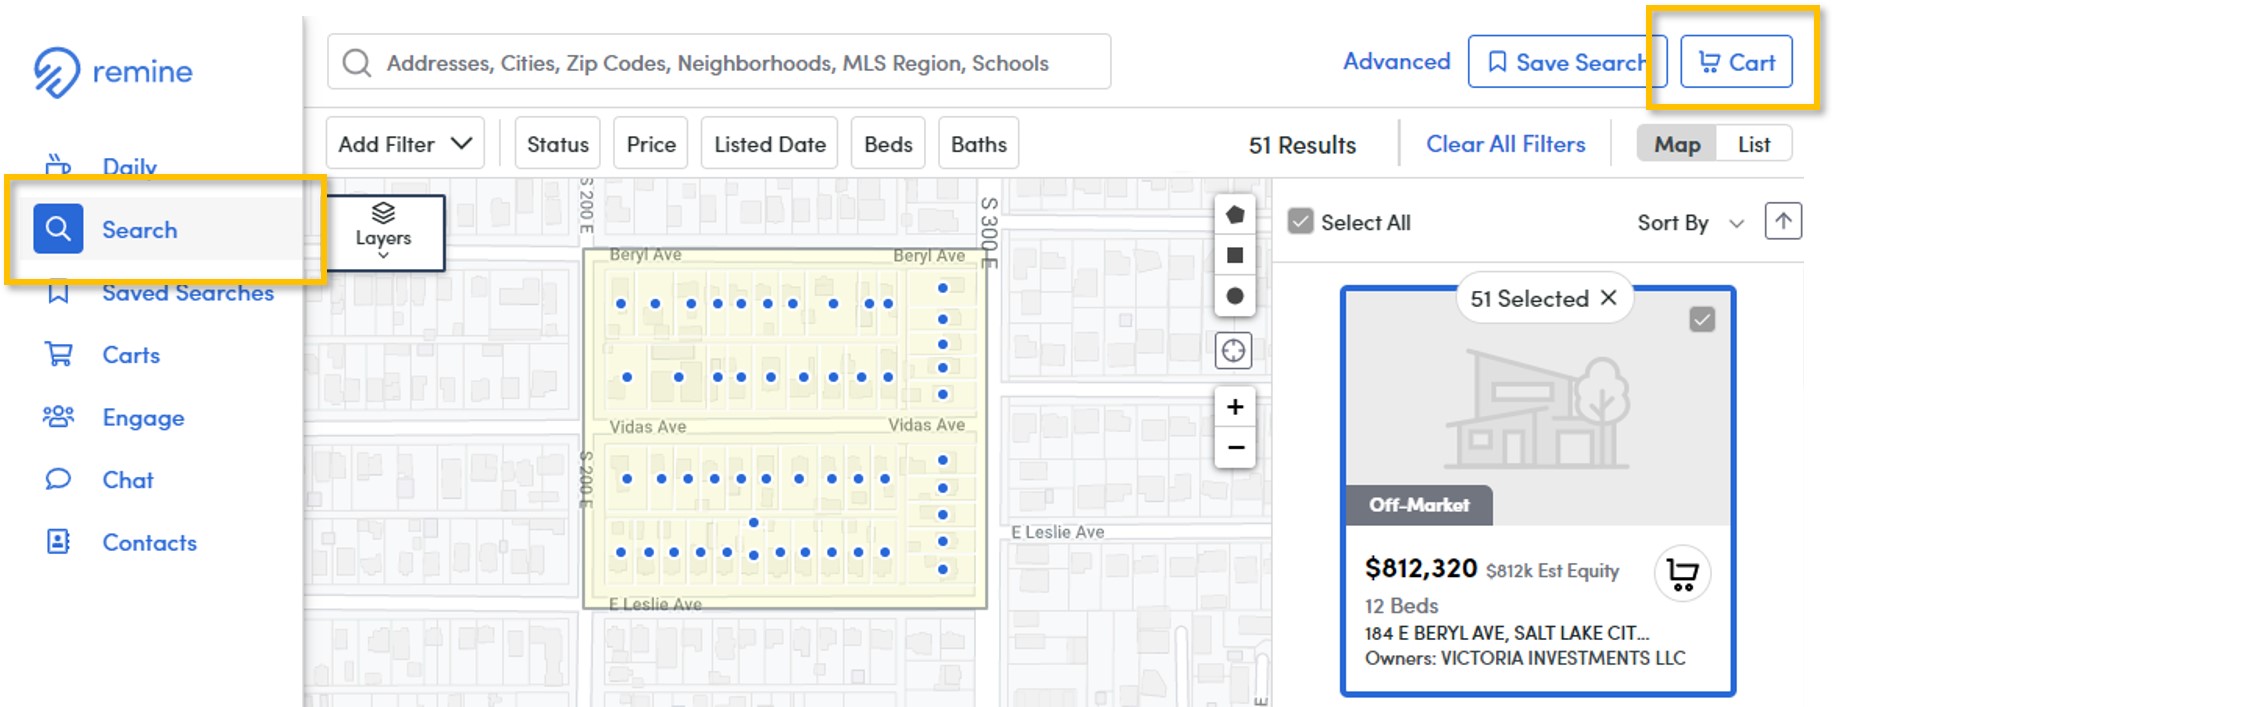Toggle the Select All checkbox
2257x707 pixels.
[1300, 222]
